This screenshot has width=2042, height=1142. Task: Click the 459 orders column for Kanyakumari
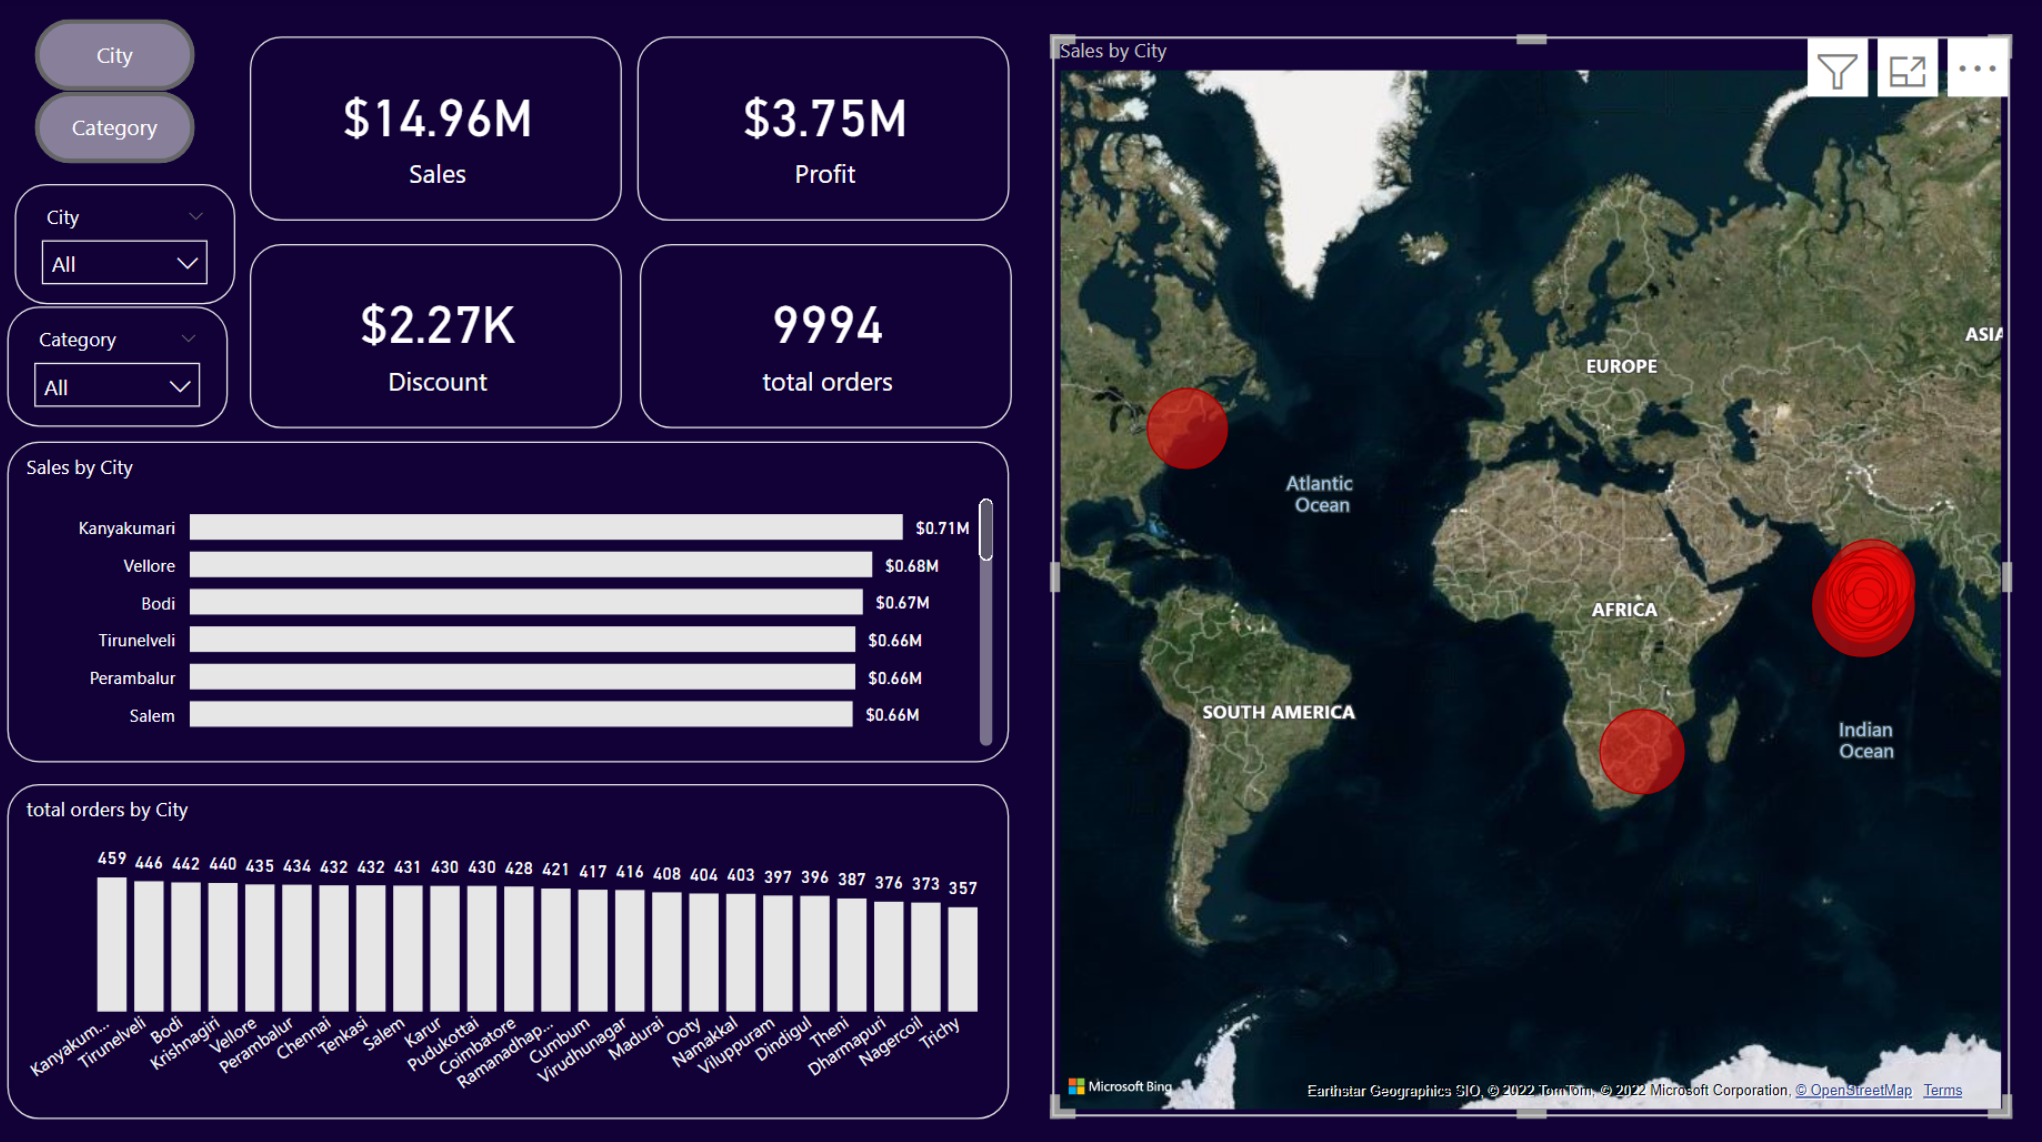112,944
